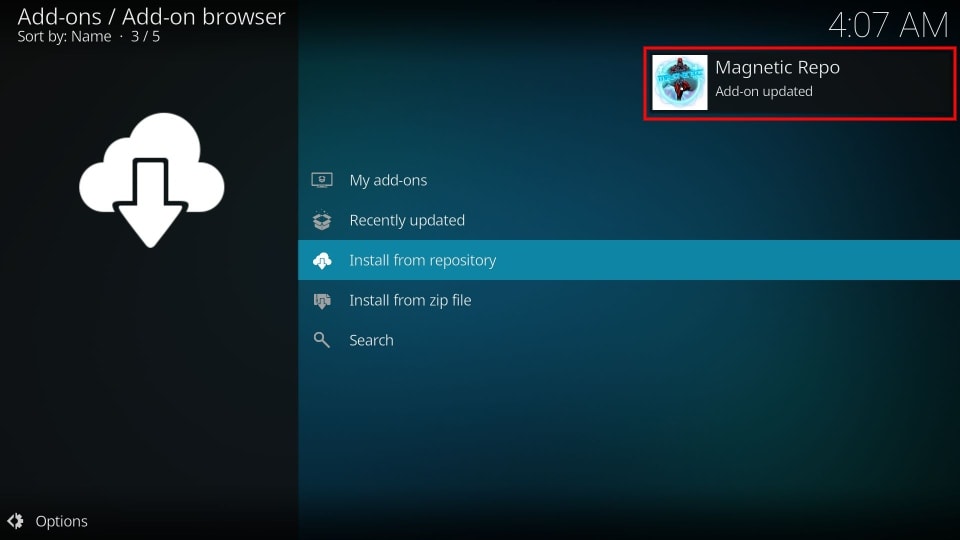
Task: Click the Magnetic Repo notification thumbnail
Action: pos(680,82)
